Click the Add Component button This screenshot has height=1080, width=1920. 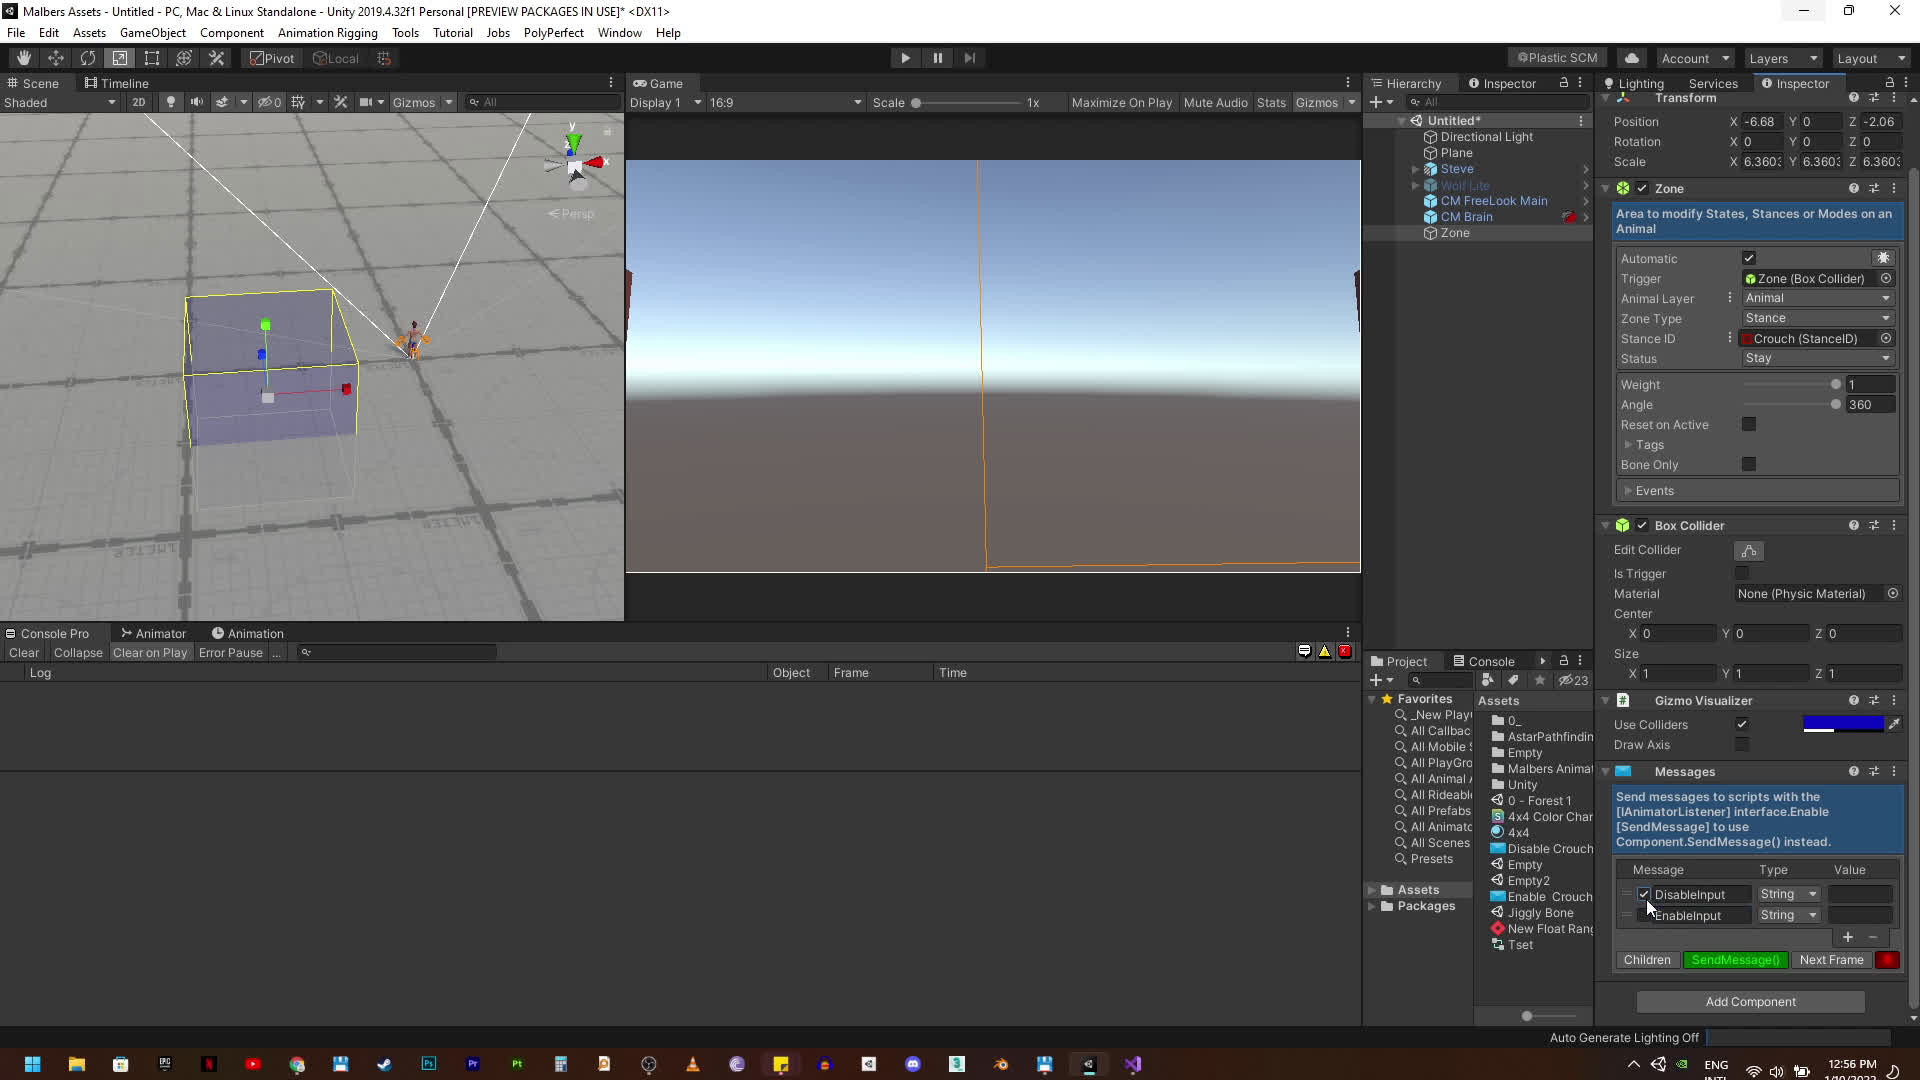tap(1750, 1002)
